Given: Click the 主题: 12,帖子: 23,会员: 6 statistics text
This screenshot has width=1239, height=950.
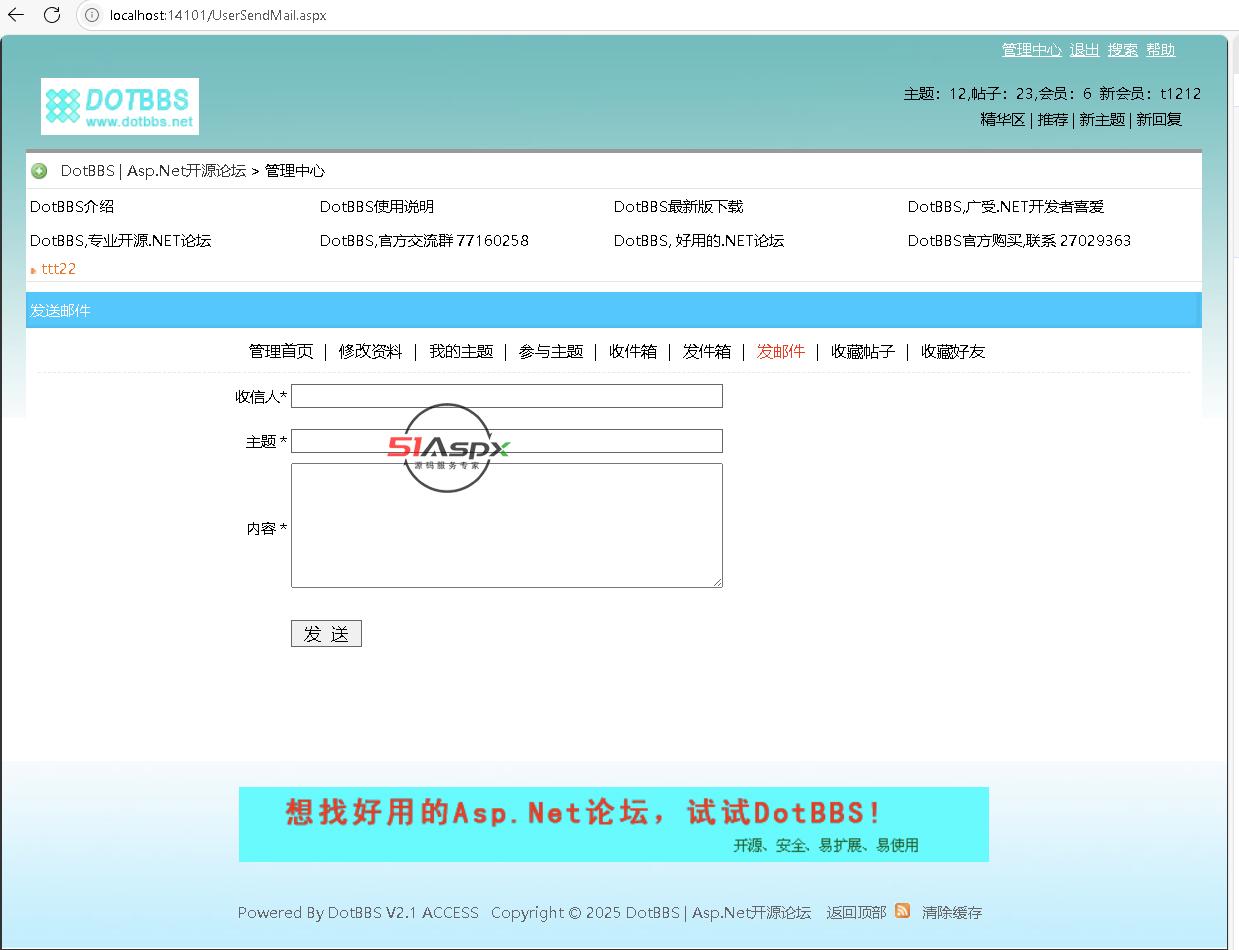Looking at the screenshot, I should point(998,94).
